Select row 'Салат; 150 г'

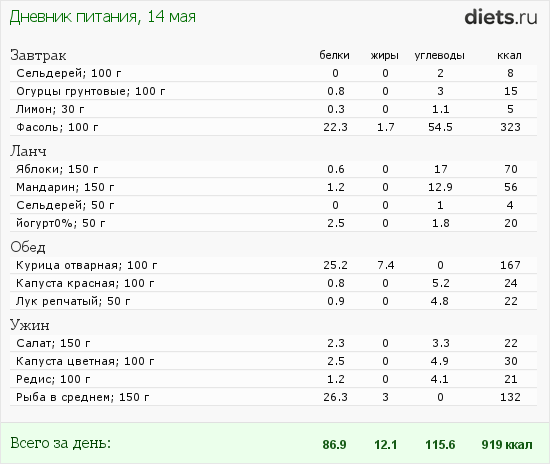[273, 343]
